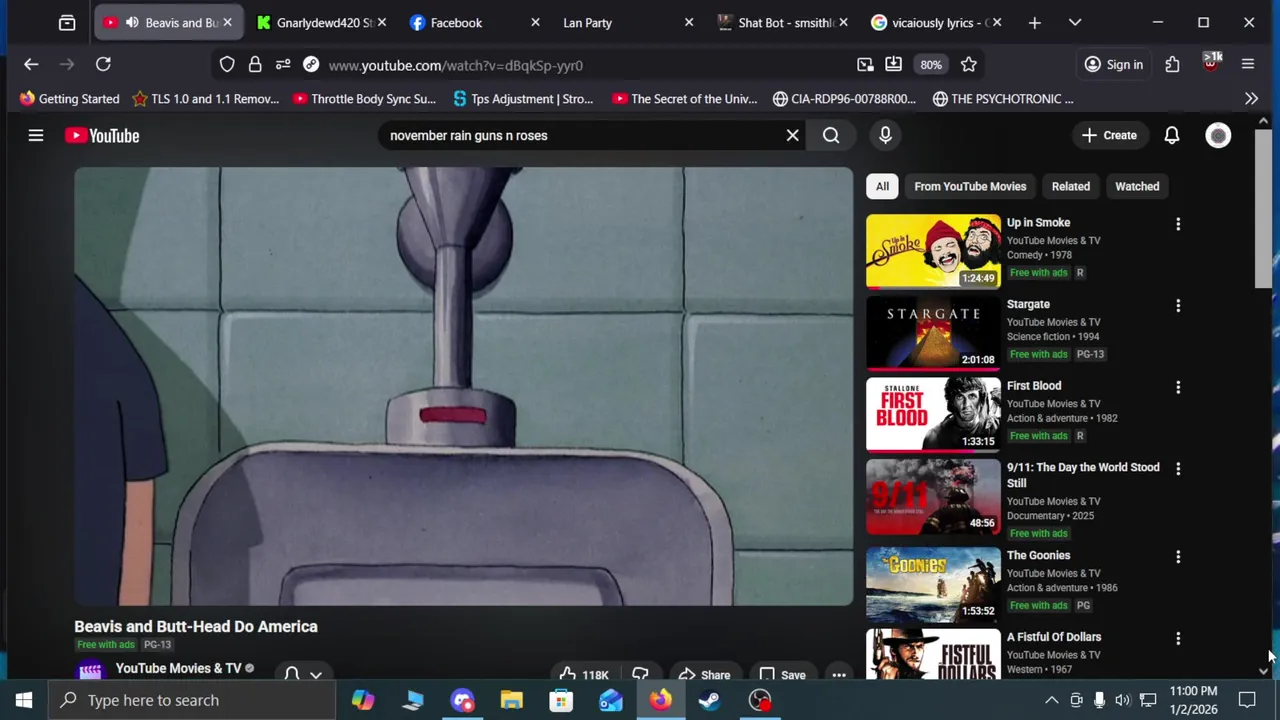Open Microsoft Store from the taskbar
This screenshot has height=720, width=1280.
(x=562, y=700)
